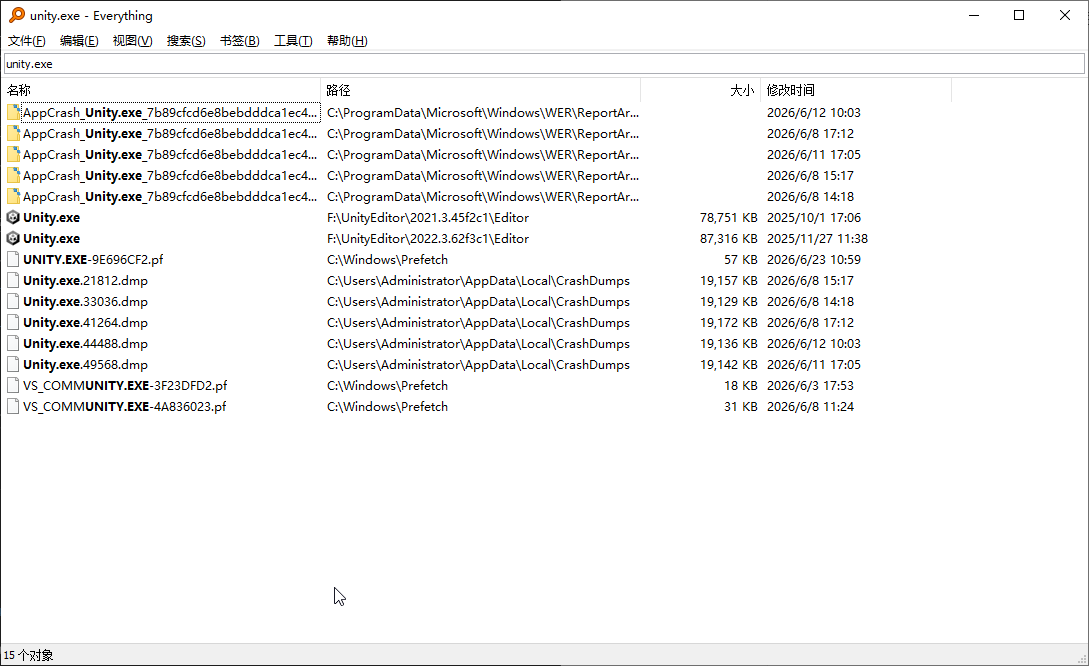Select Unity.exe.33036.dmp file name
The width and height of the screenshot is (1089, 666).
(x=85, y=301)
